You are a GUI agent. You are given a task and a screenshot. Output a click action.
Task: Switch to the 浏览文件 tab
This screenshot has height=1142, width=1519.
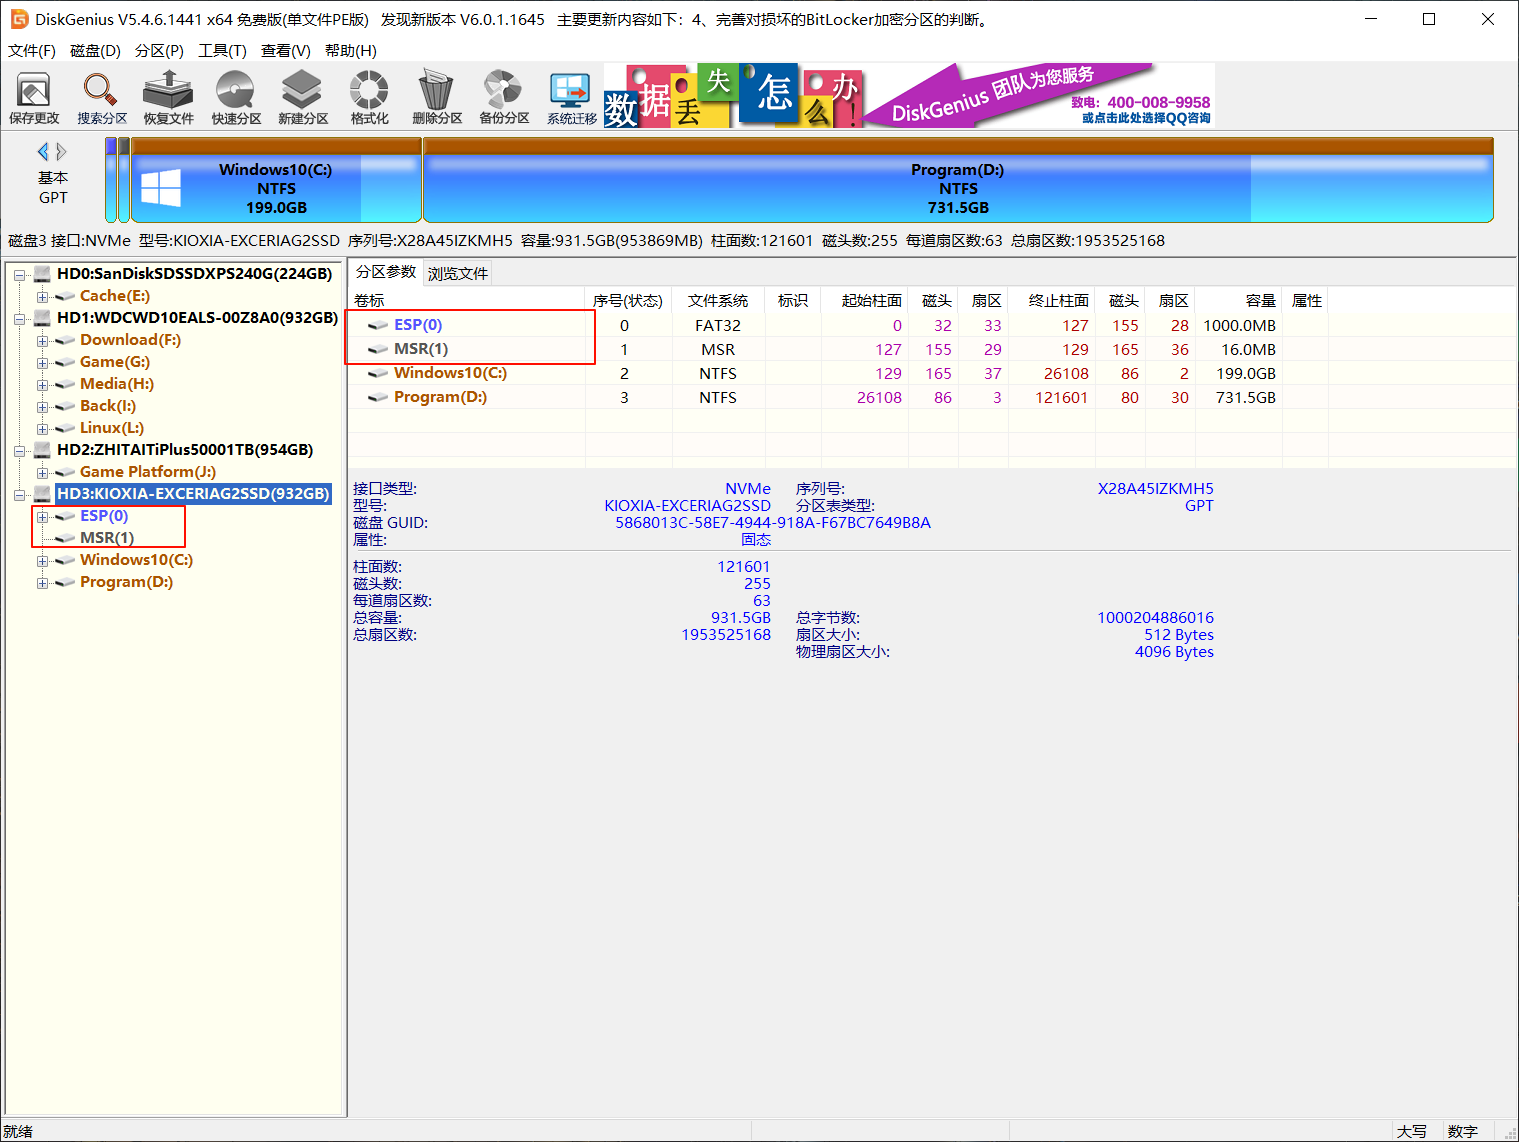click(458, 274)
